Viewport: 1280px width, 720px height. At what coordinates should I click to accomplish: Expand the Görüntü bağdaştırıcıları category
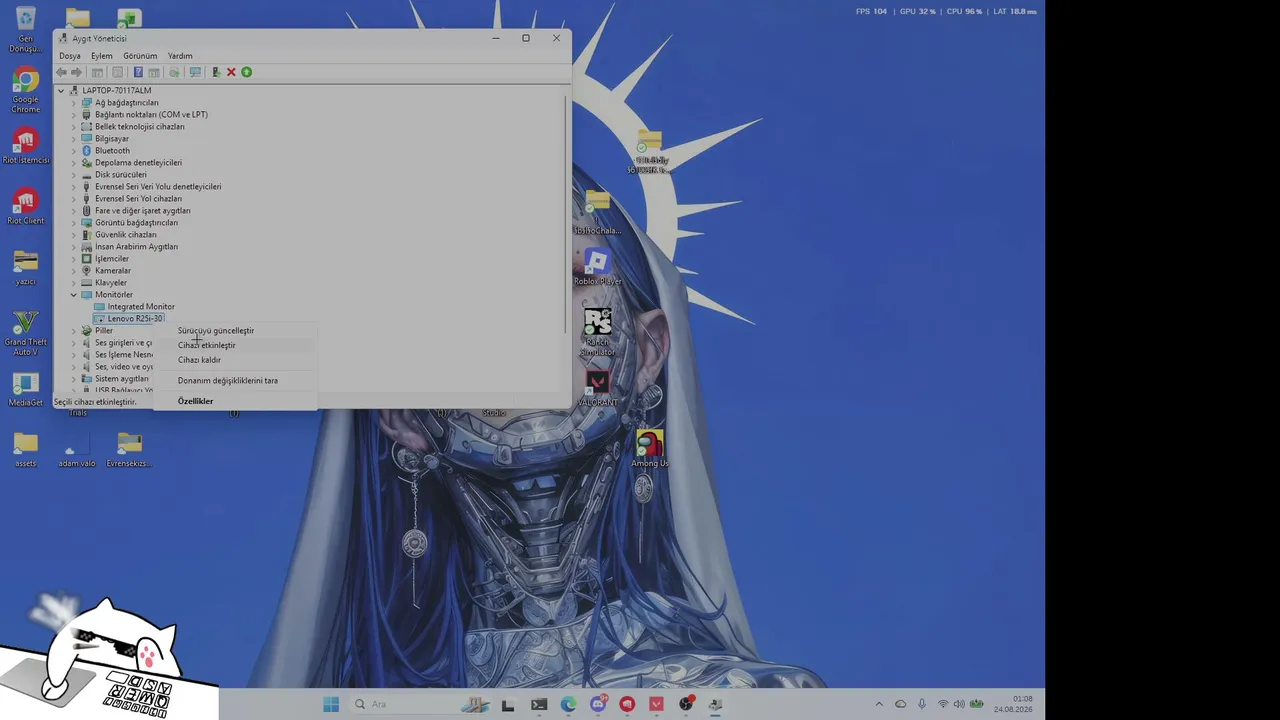(73, 223)
